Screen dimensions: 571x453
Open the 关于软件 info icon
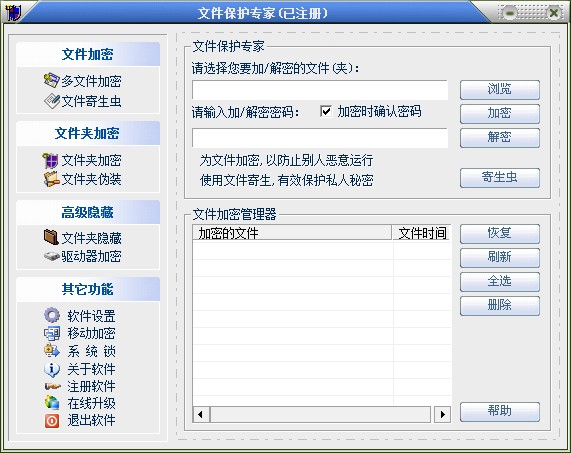[52, 369]
